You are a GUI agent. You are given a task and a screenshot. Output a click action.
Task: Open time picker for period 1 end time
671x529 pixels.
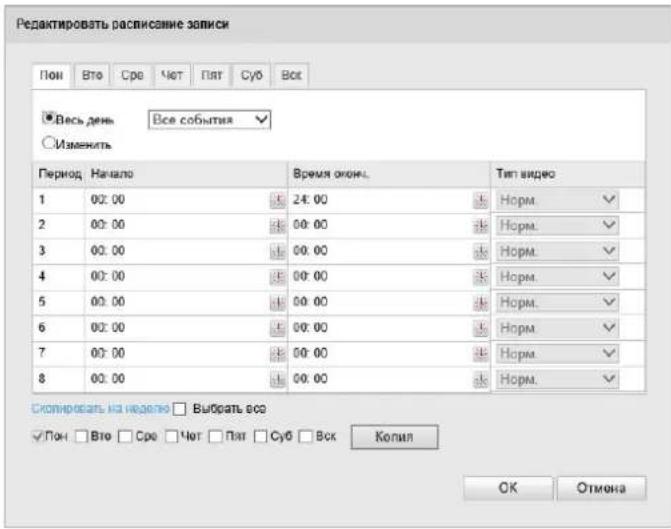[x=481, y=200]
